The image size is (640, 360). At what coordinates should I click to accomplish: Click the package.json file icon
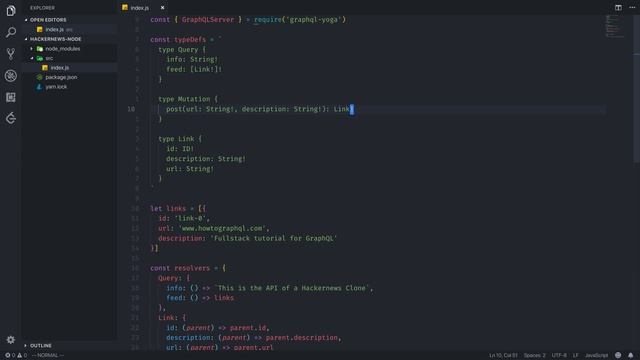tap(40, 77)
